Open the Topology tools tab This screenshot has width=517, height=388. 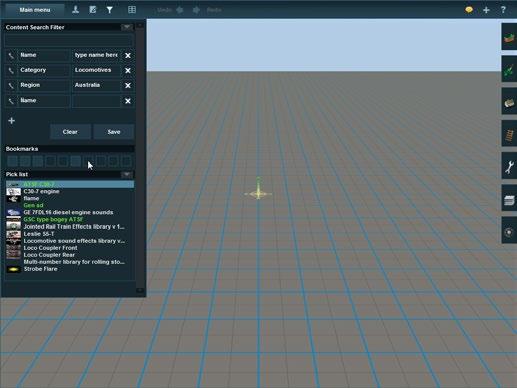point(509,37)
